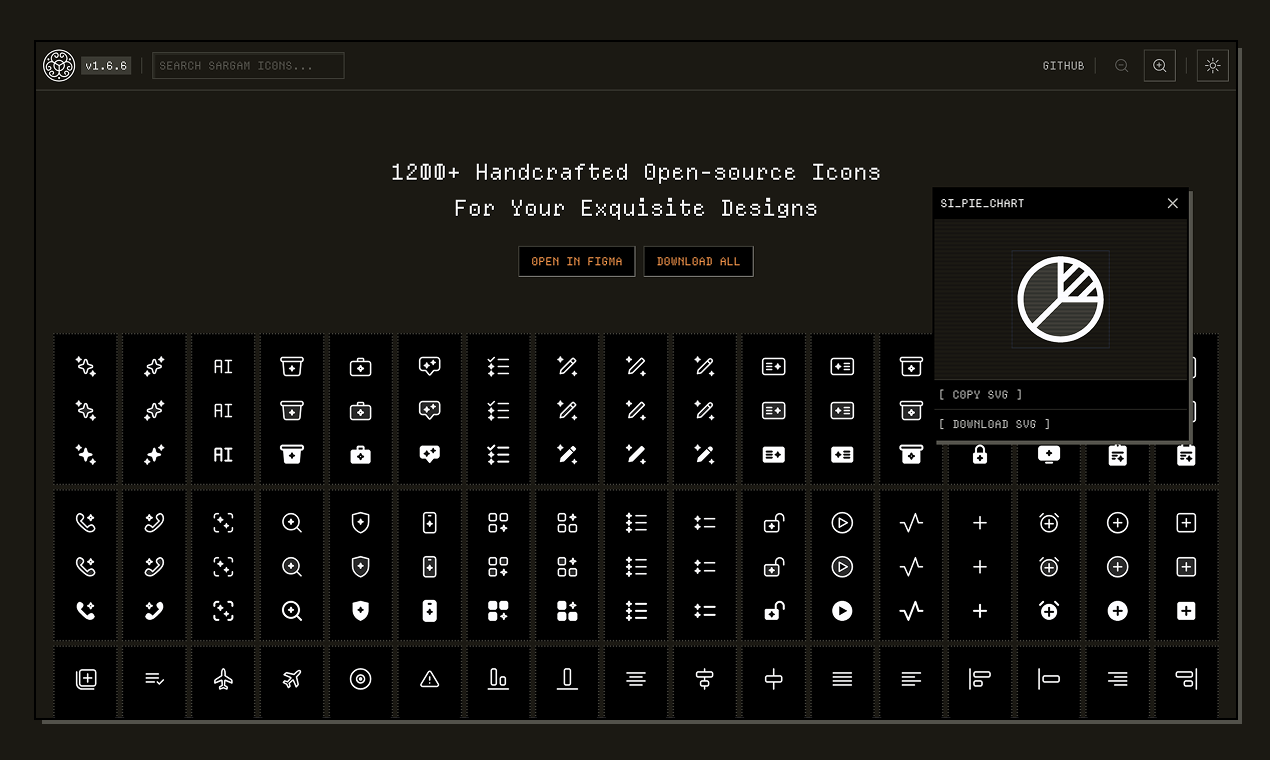Select the tilted airplane icon
This screenshot has height=760, width=1270.
[292, 680]
